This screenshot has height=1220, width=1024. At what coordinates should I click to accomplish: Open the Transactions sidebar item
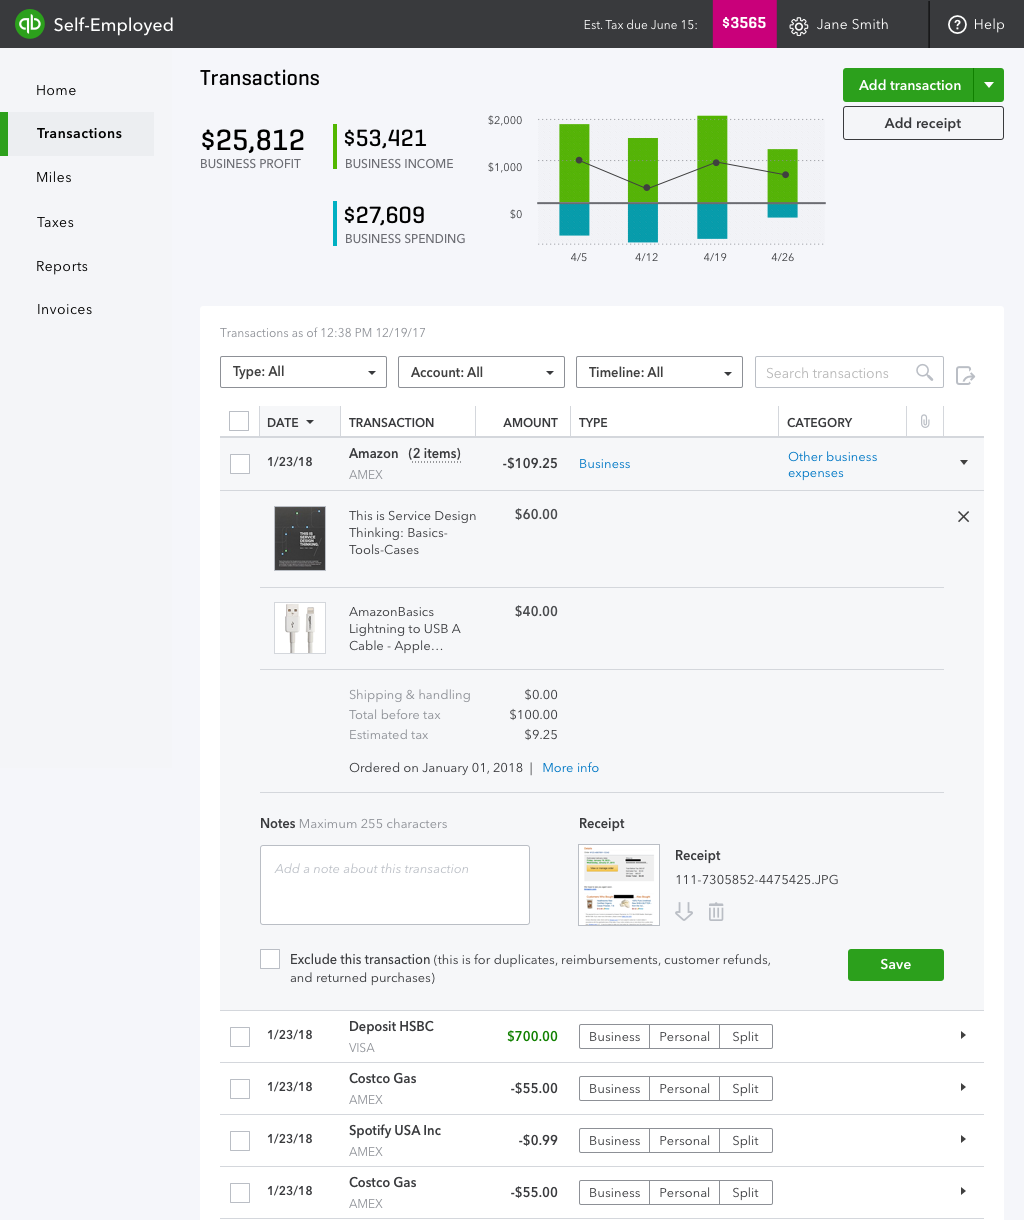click(x=79, y=133)
